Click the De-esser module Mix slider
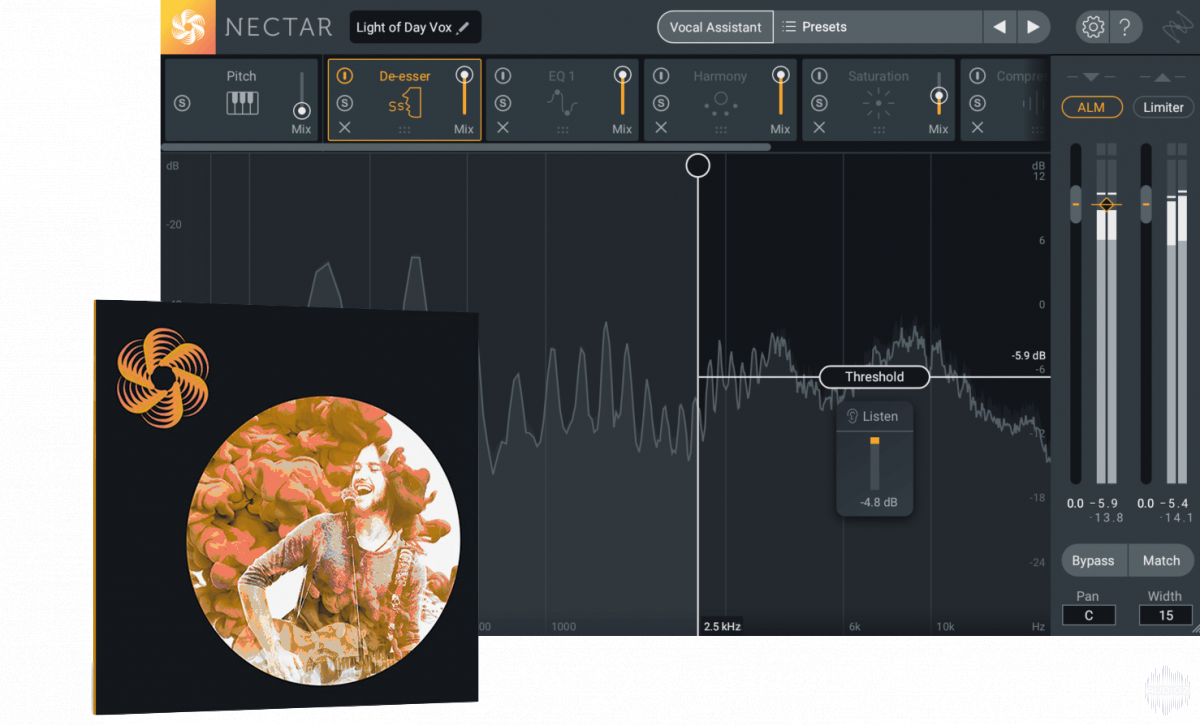 (464, 92)
